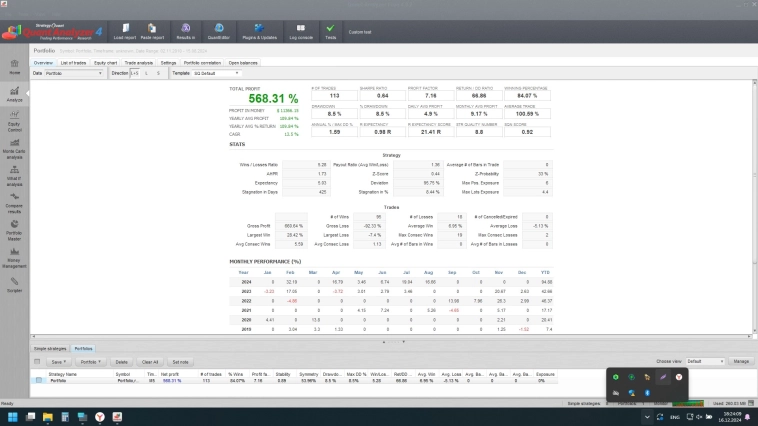Screen dimensions: 758x426
Task: Select the L direction option
Action: [x=146, y=73]
